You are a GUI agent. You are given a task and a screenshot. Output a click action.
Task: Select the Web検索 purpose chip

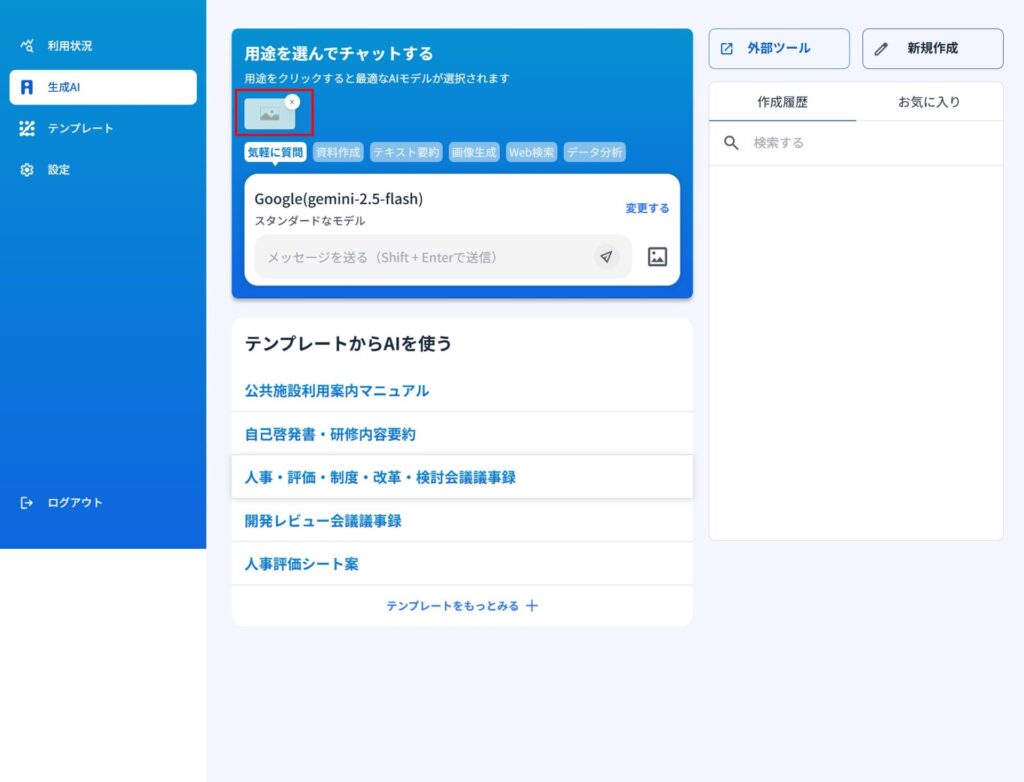point(531,153)
